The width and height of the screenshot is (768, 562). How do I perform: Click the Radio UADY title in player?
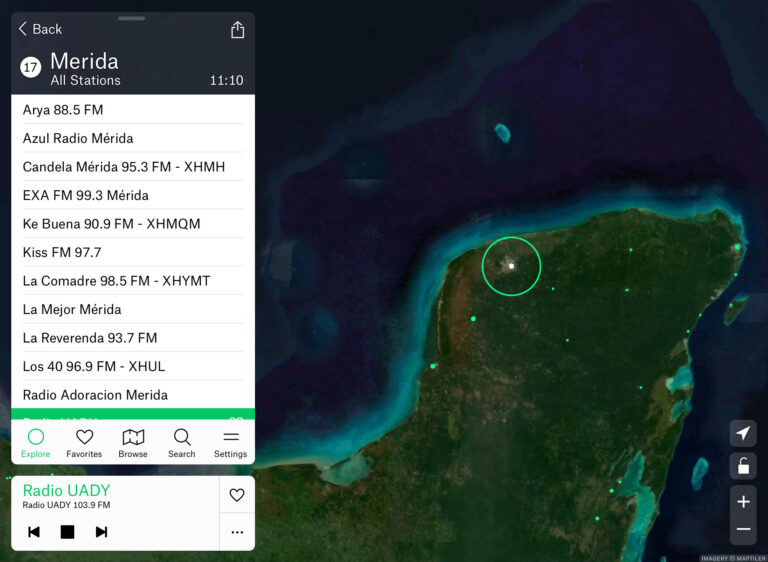[x=67, y=490]
